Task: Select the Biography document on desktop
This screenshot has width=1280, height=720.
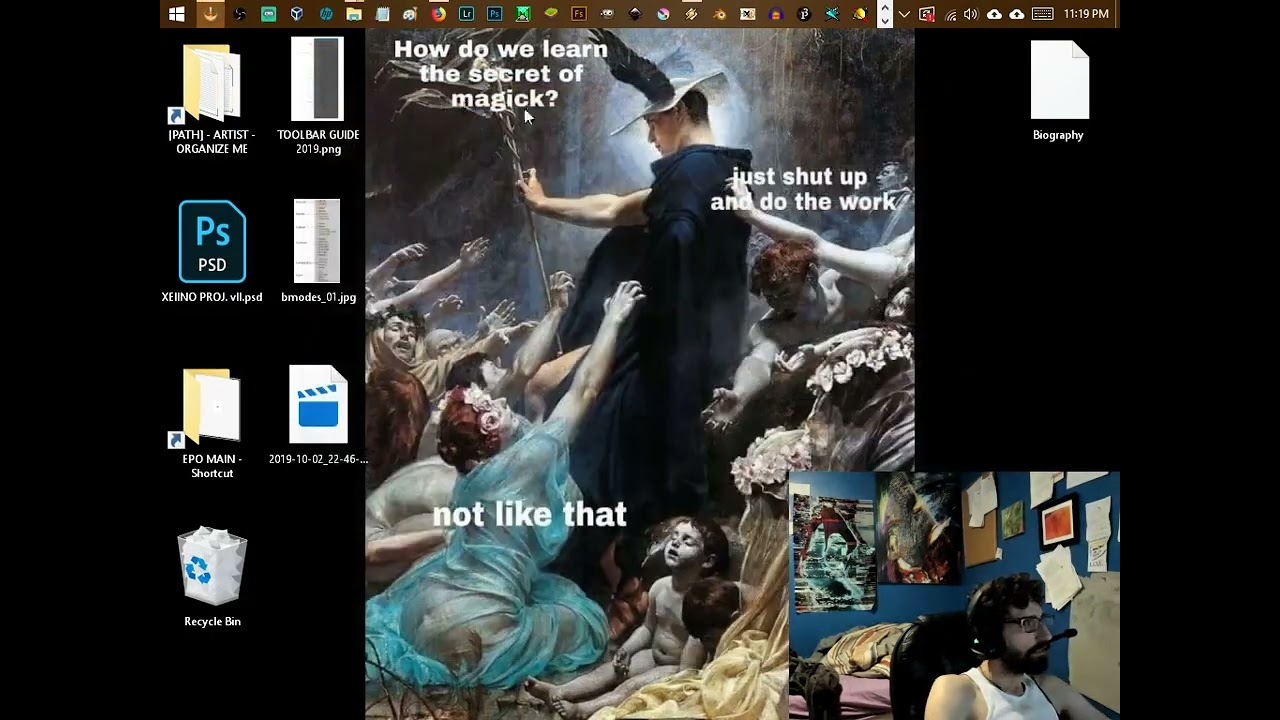Action: tap(1058, 91)
